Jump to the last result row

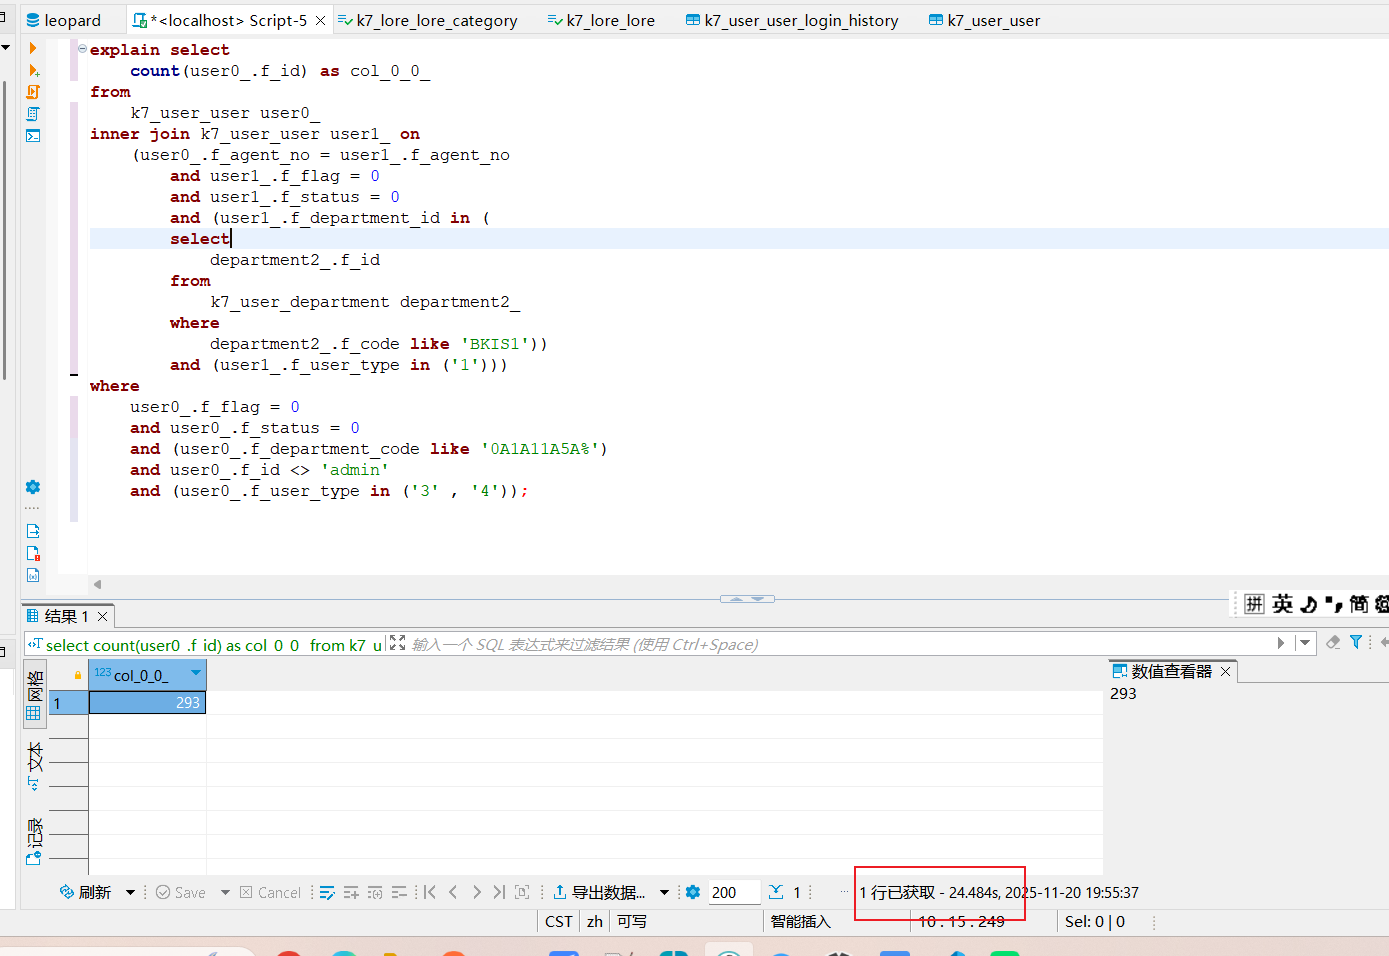(x=499, y=892)
